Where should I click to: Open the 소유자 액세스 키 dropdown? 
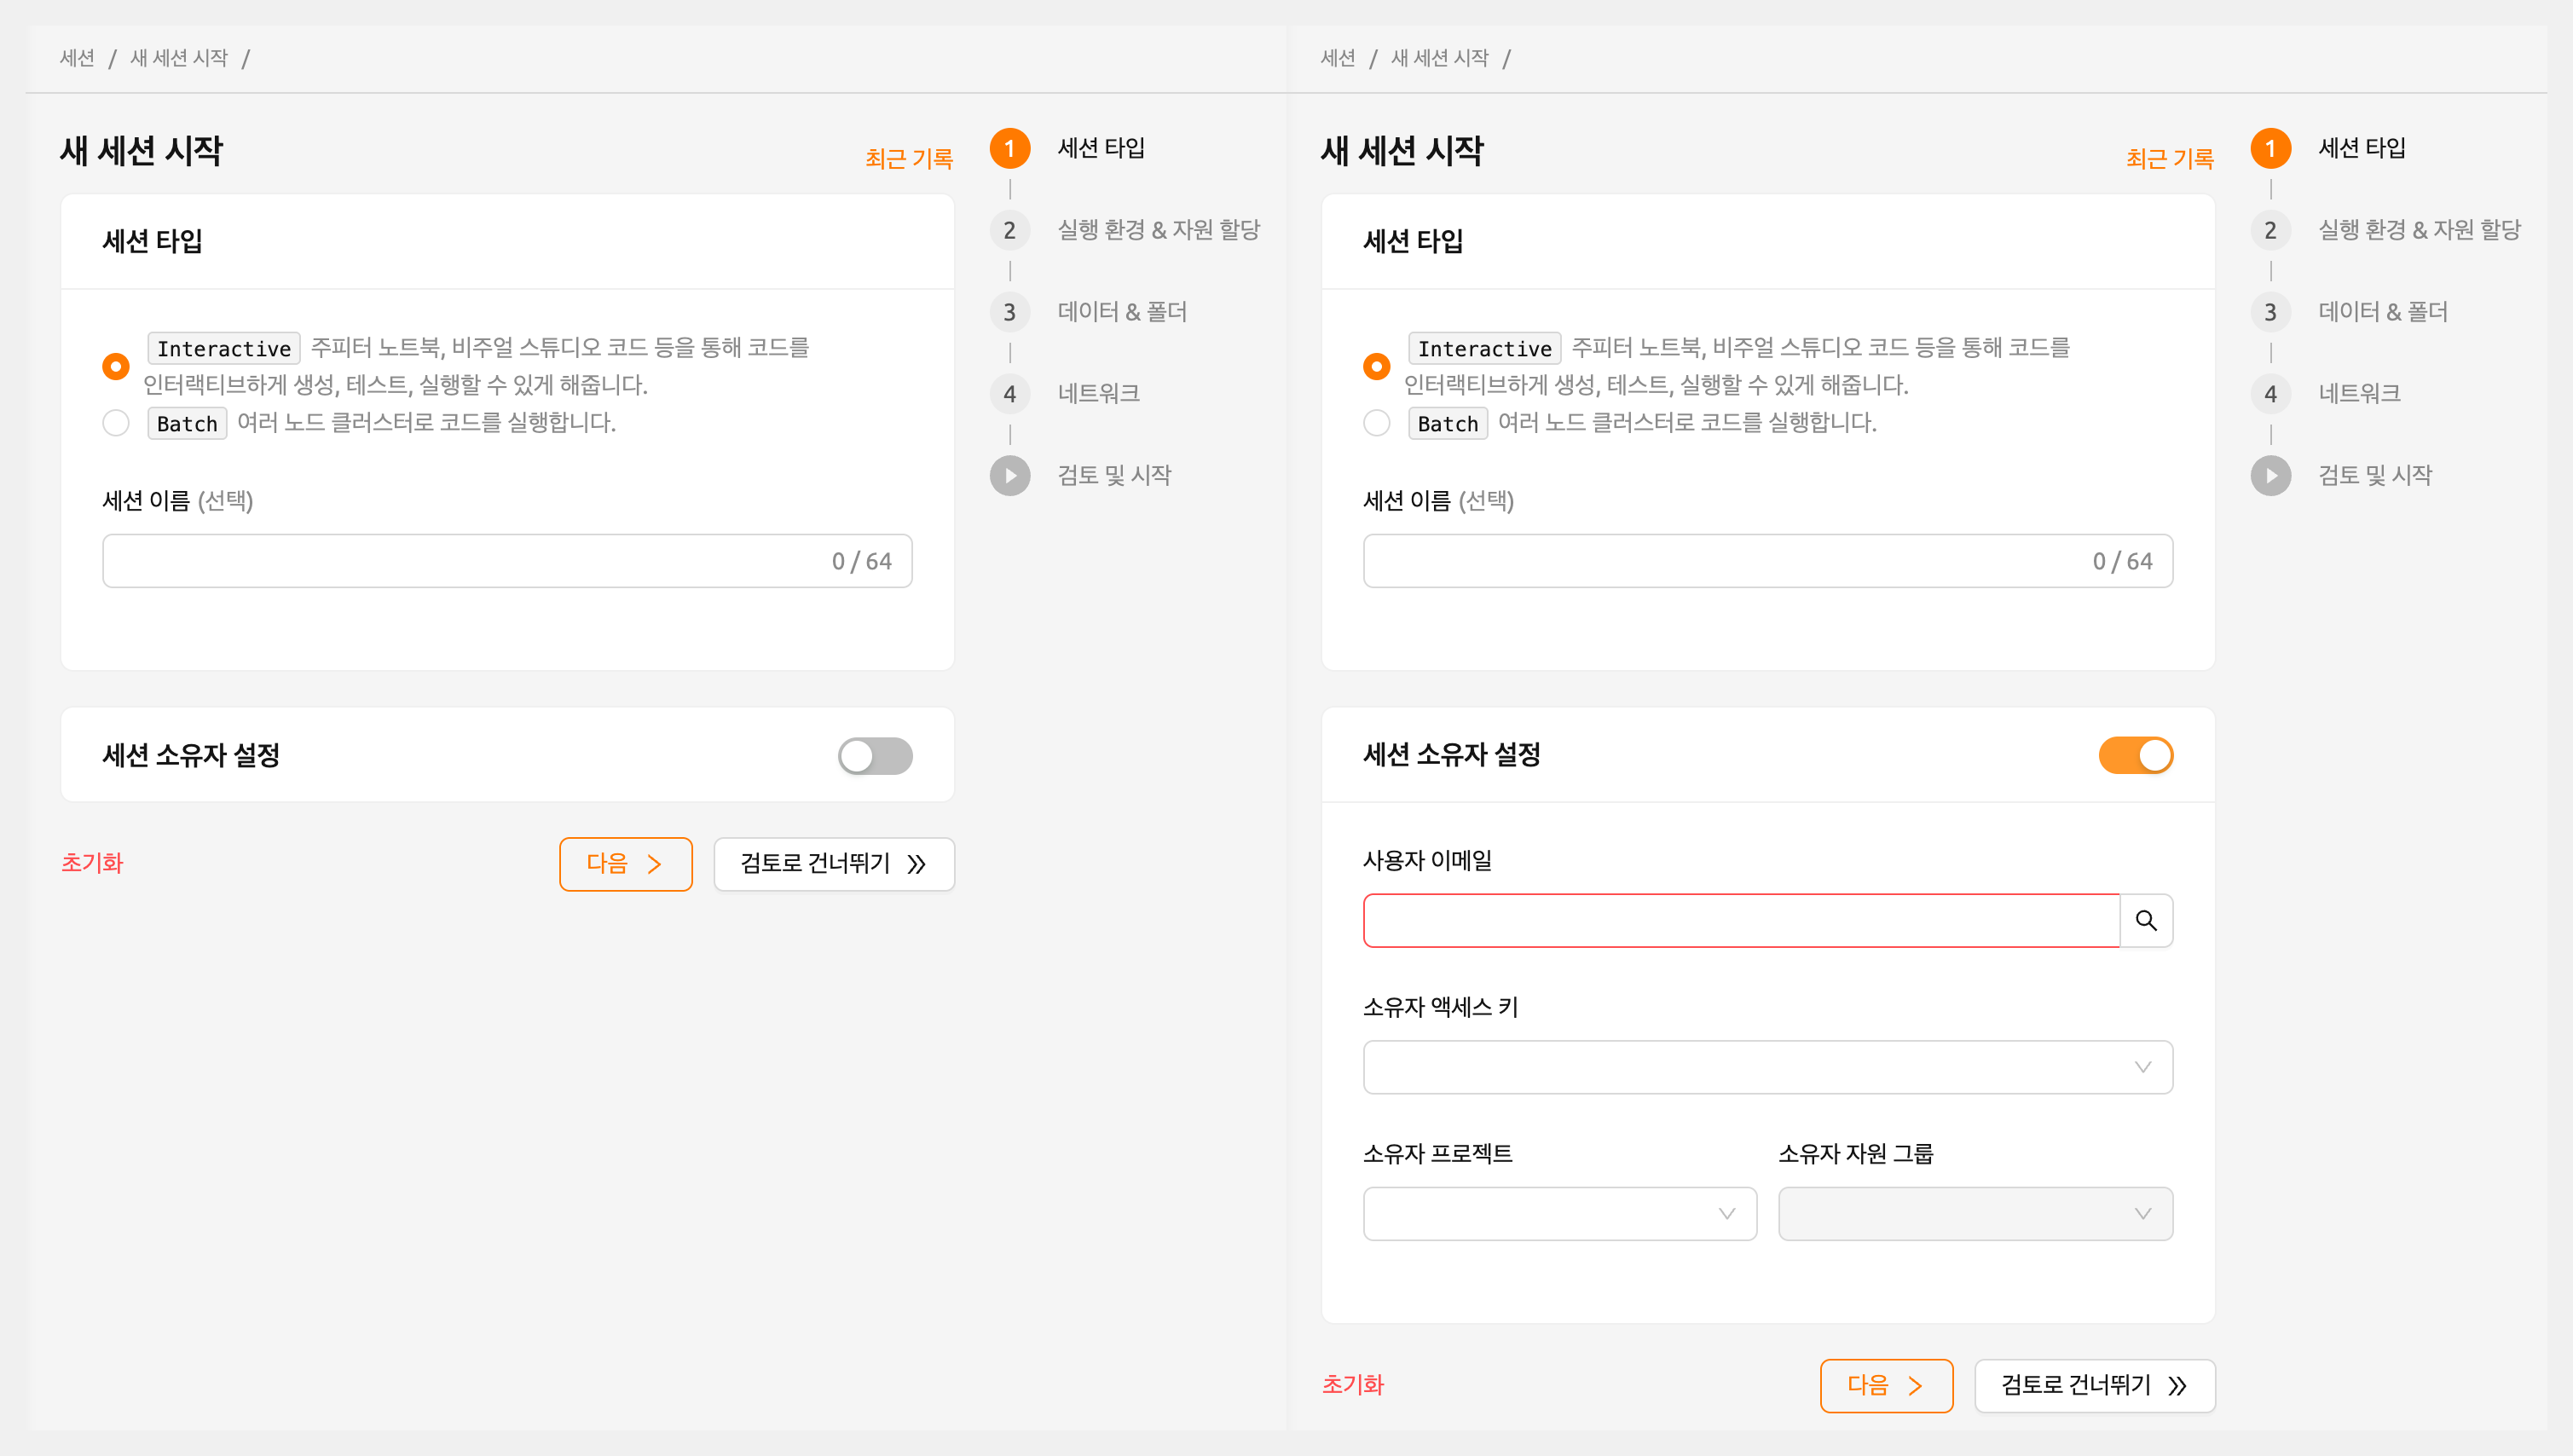click(x=1768, y=1067)
